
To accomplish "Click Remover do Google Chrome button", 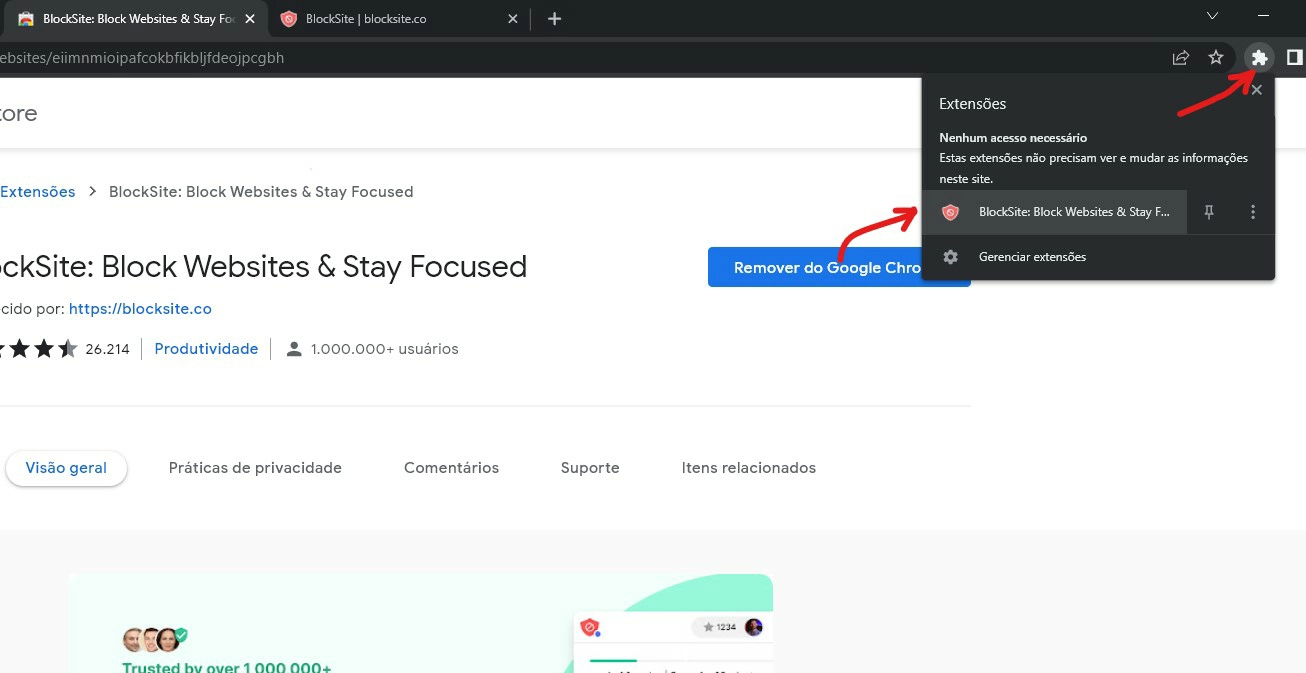I will [839, 268].
